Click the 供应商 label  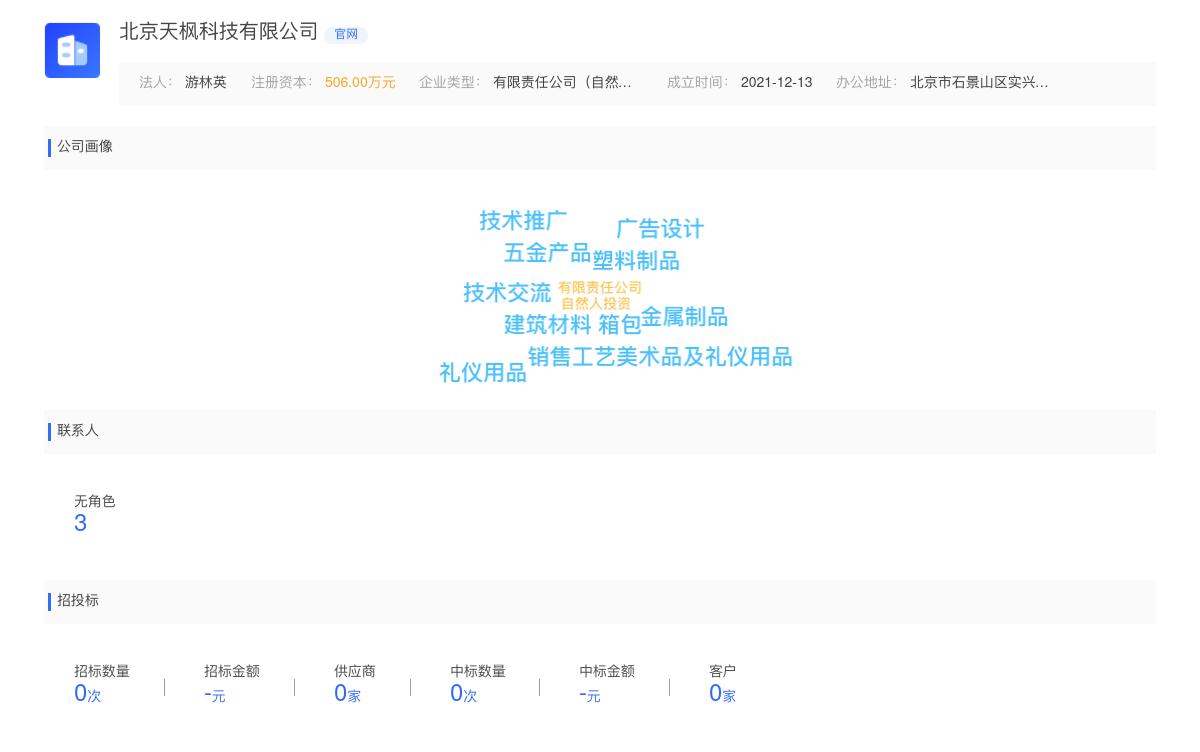[x=355, y=672]
